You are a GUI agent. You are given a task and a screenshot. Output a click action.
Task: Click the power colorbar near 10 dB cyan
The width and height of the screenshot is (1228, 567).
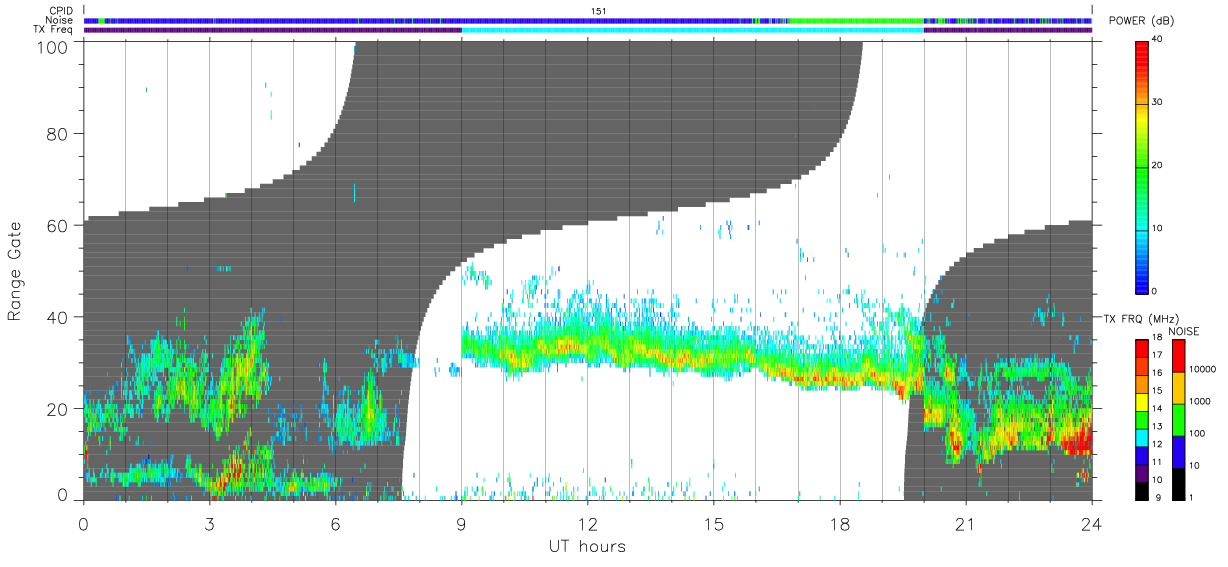[1143, 228]
